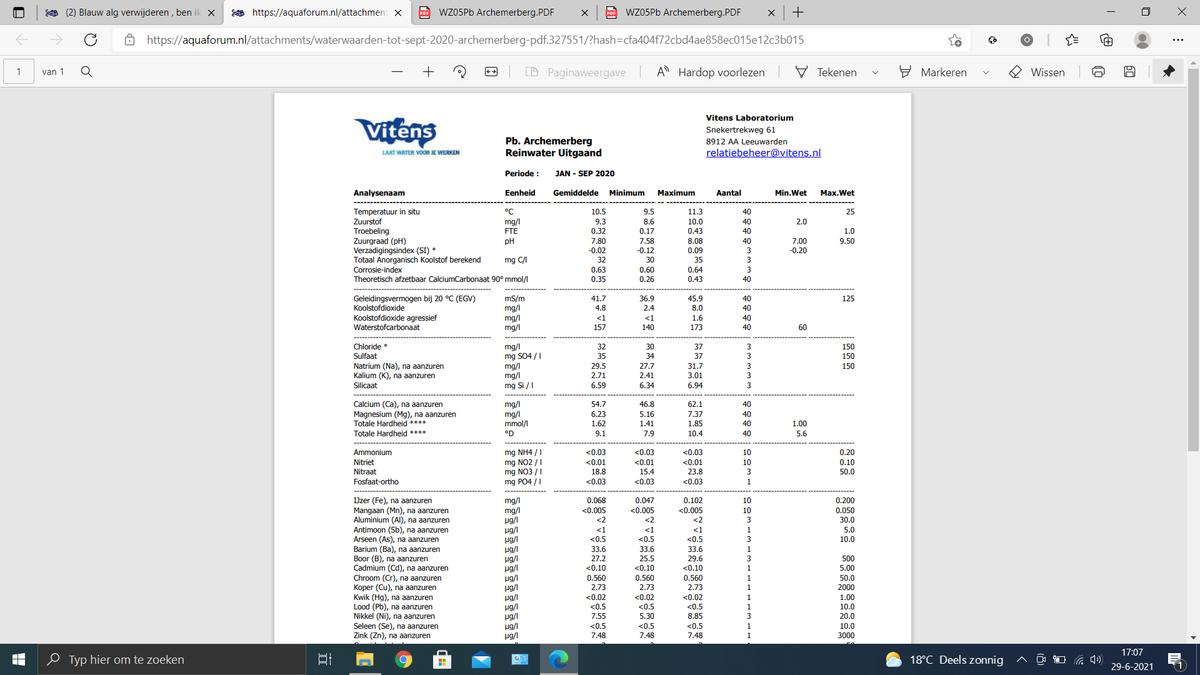This screenshot has height=675, width=1200.
Task: Click the 'Gemiddelde' column header
Action: 576,192
